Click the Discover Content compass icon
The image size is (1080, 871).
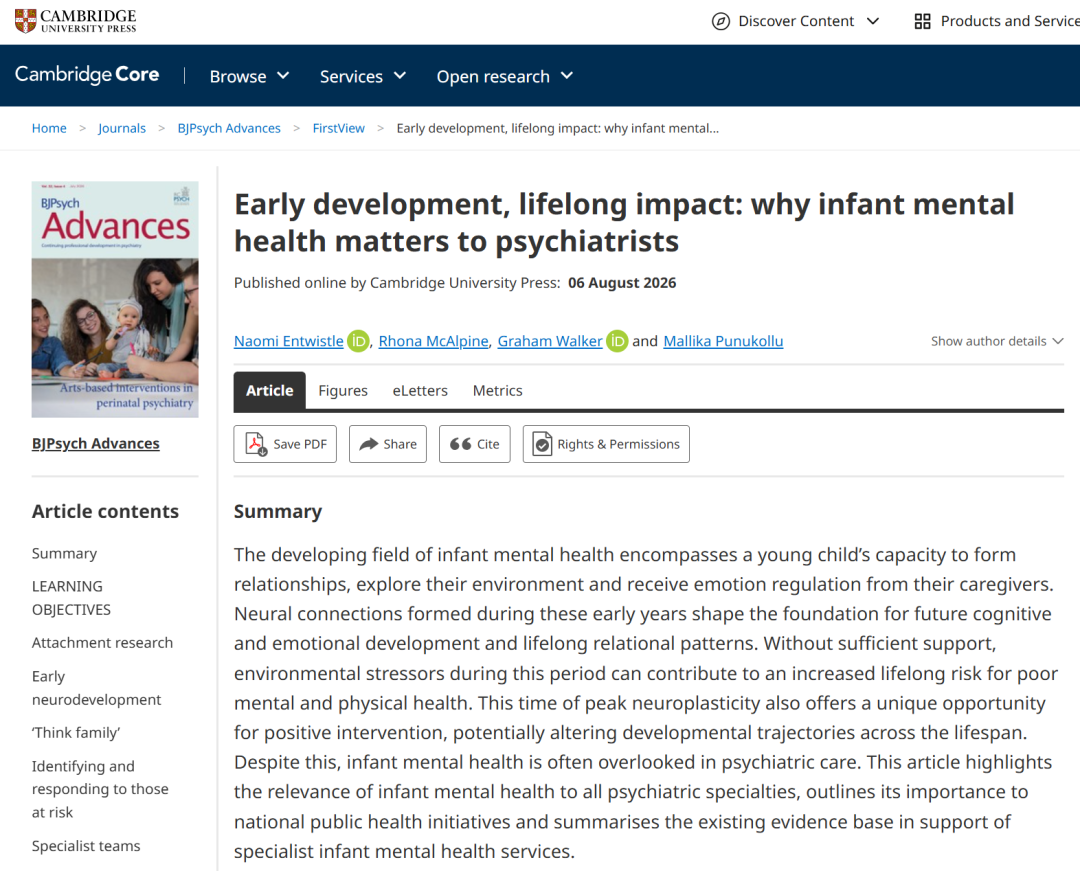(x=720, y=21)
